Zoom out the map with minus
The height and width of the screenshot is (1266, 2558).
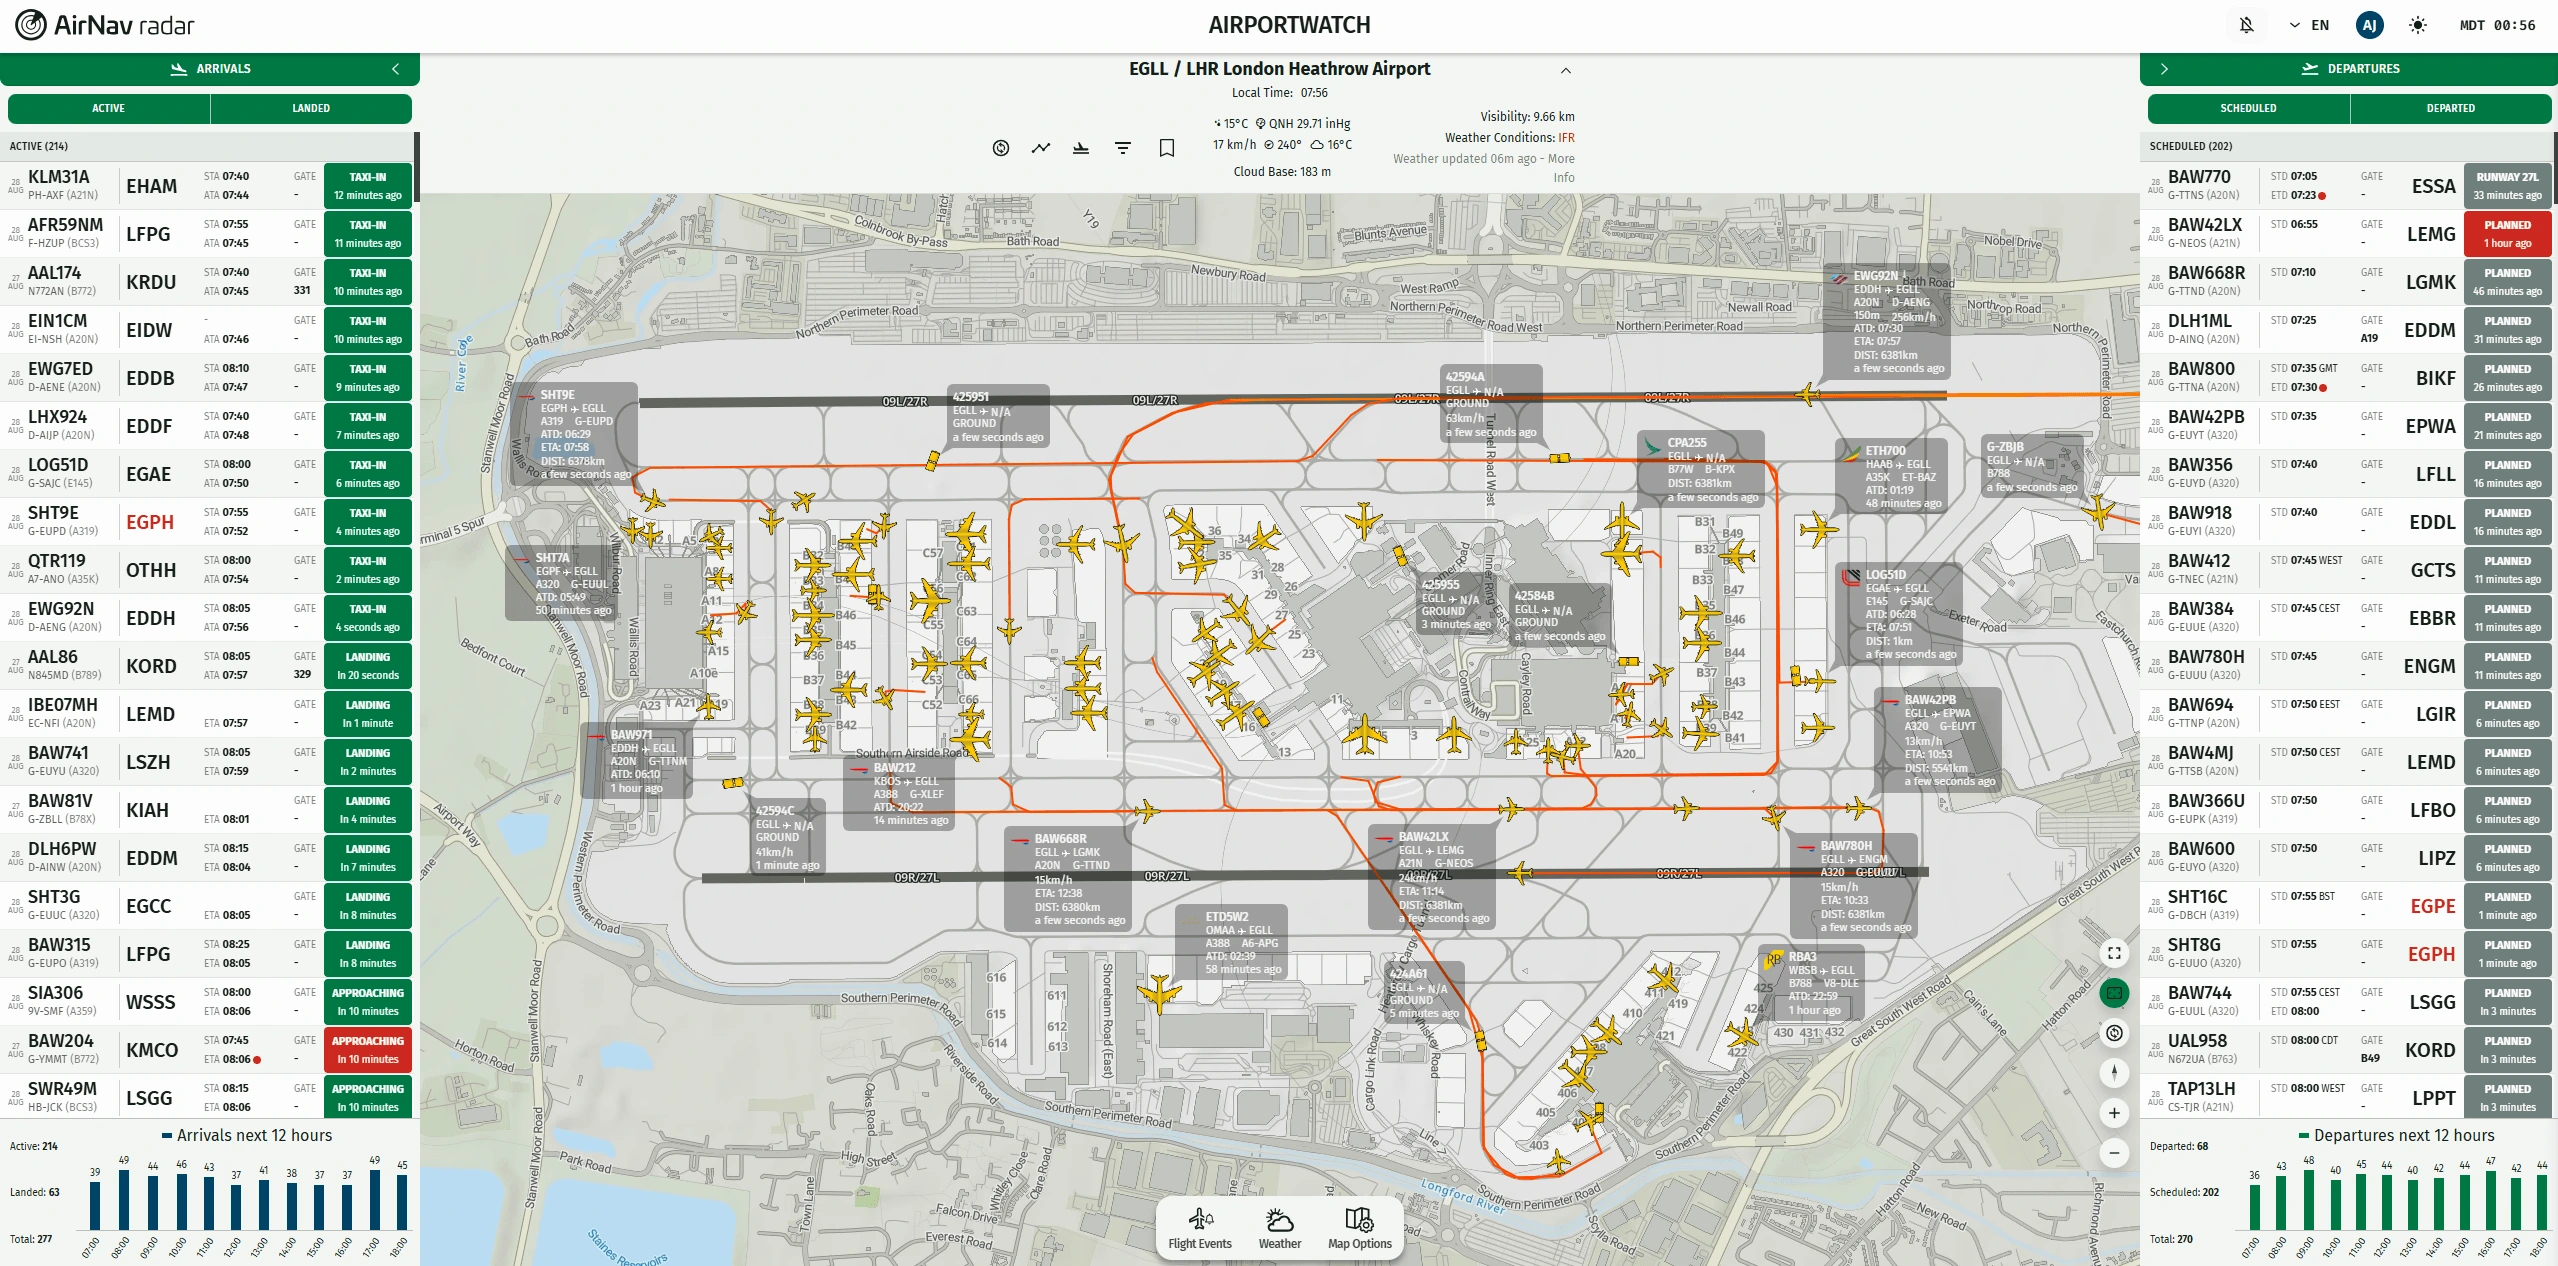[2114, 1153]
